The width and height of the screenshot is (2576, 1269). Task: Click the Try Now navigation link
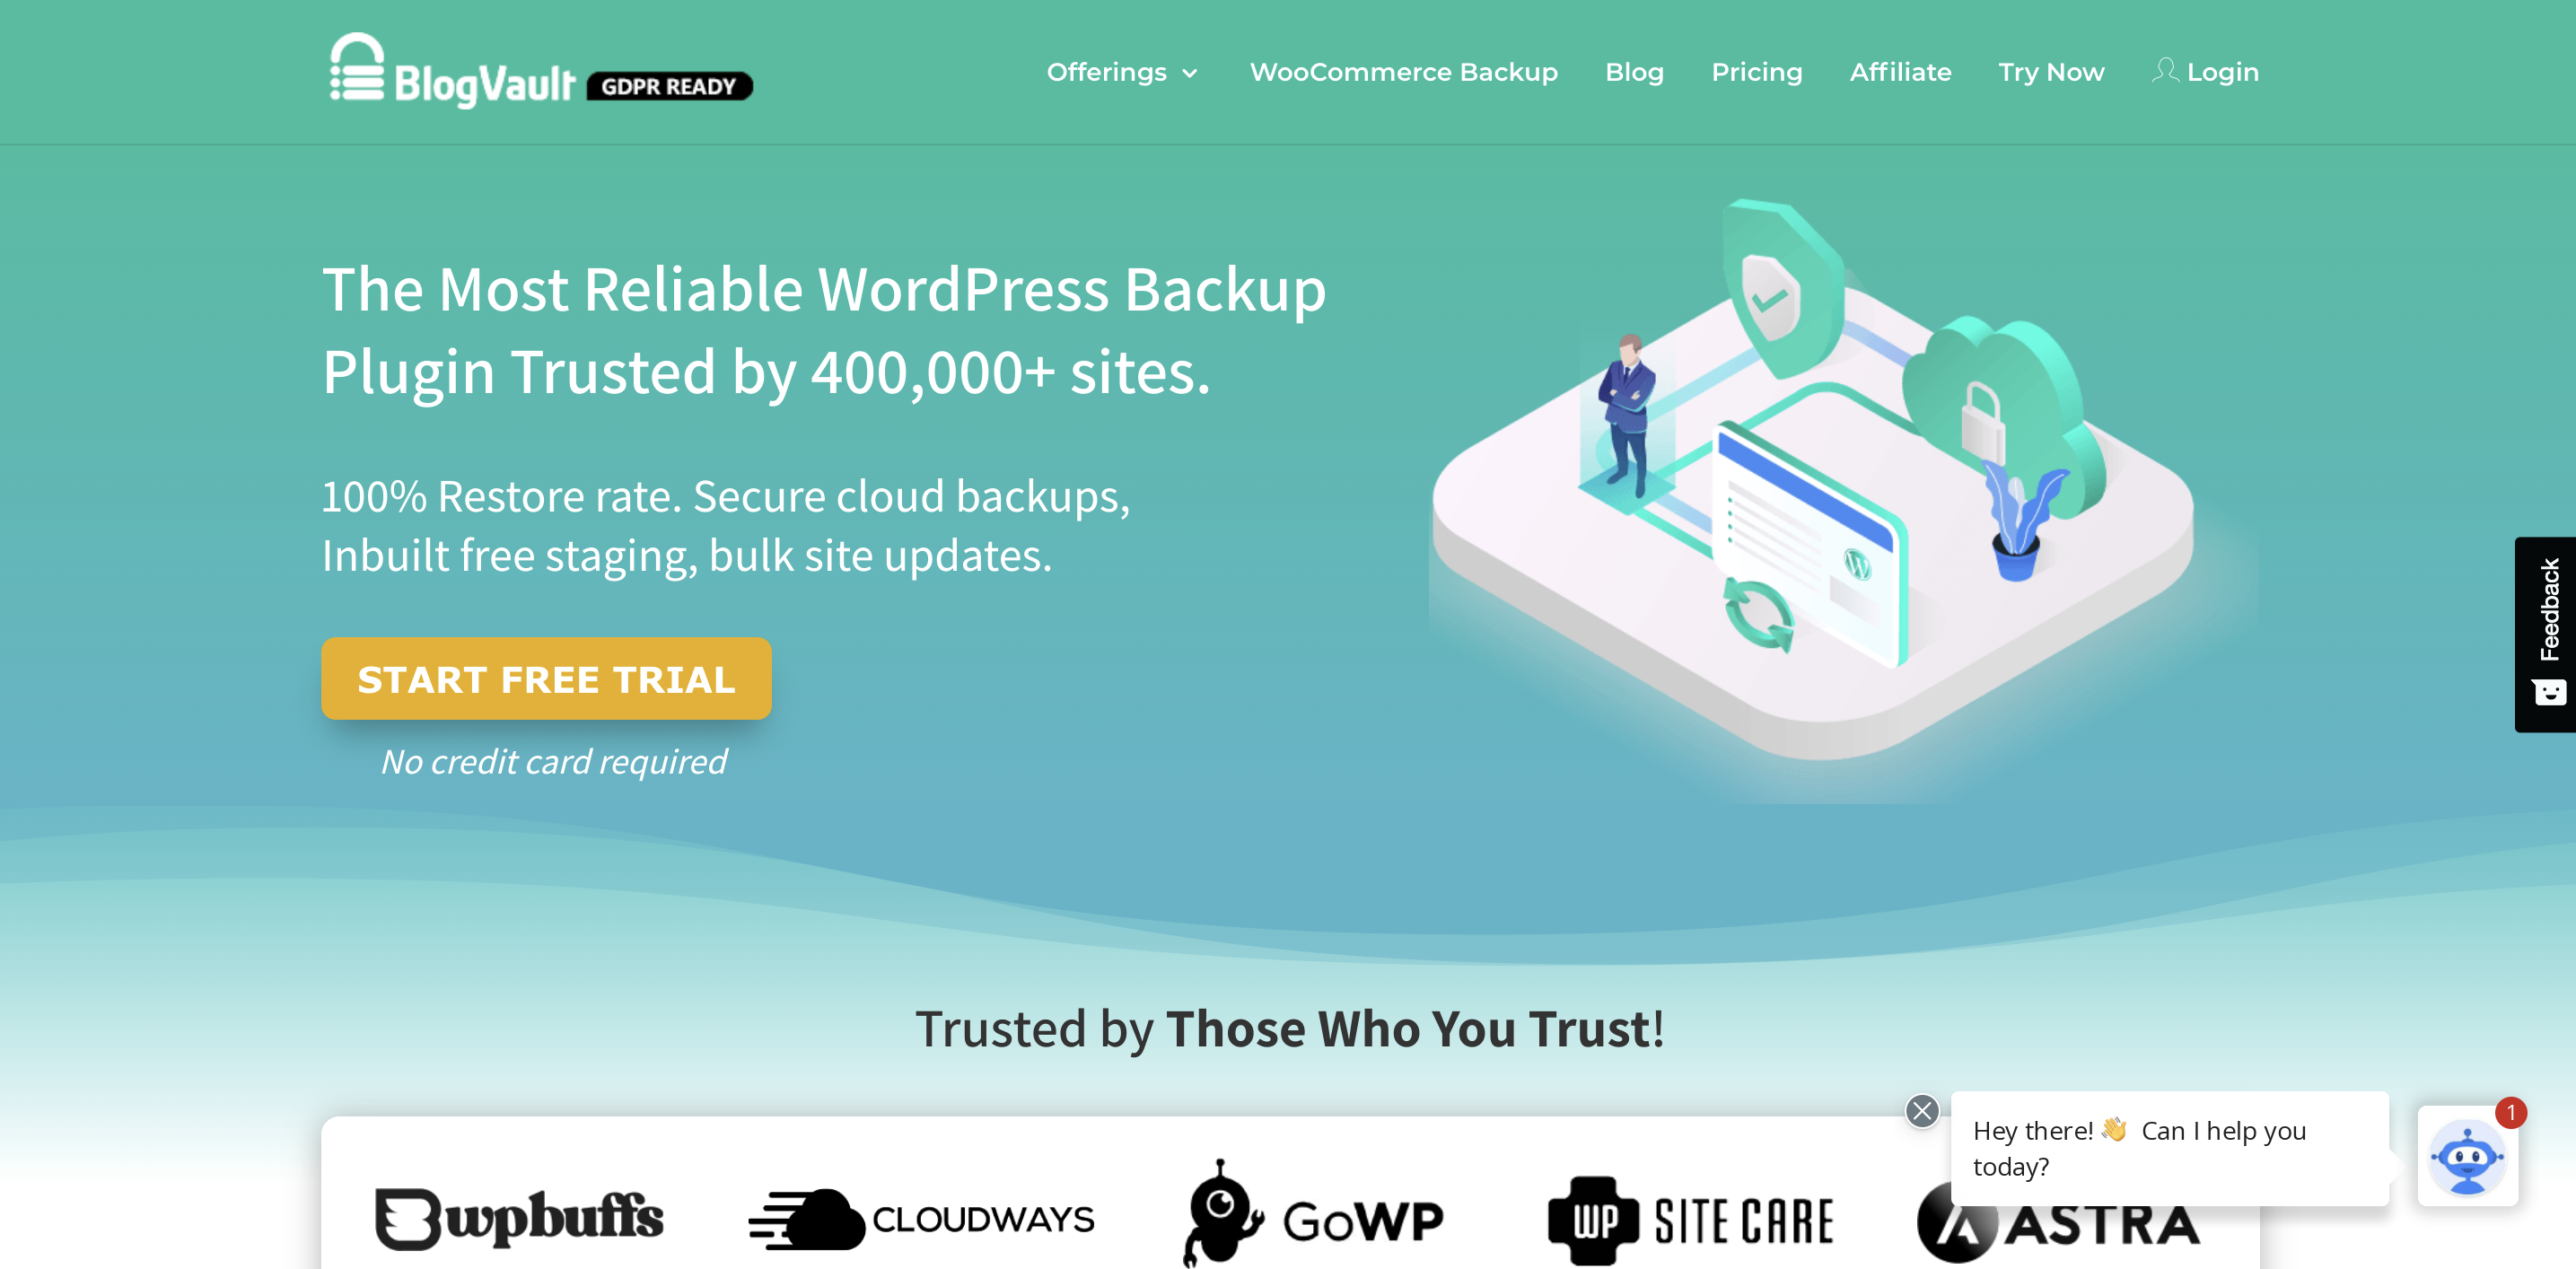(2047, 71)
